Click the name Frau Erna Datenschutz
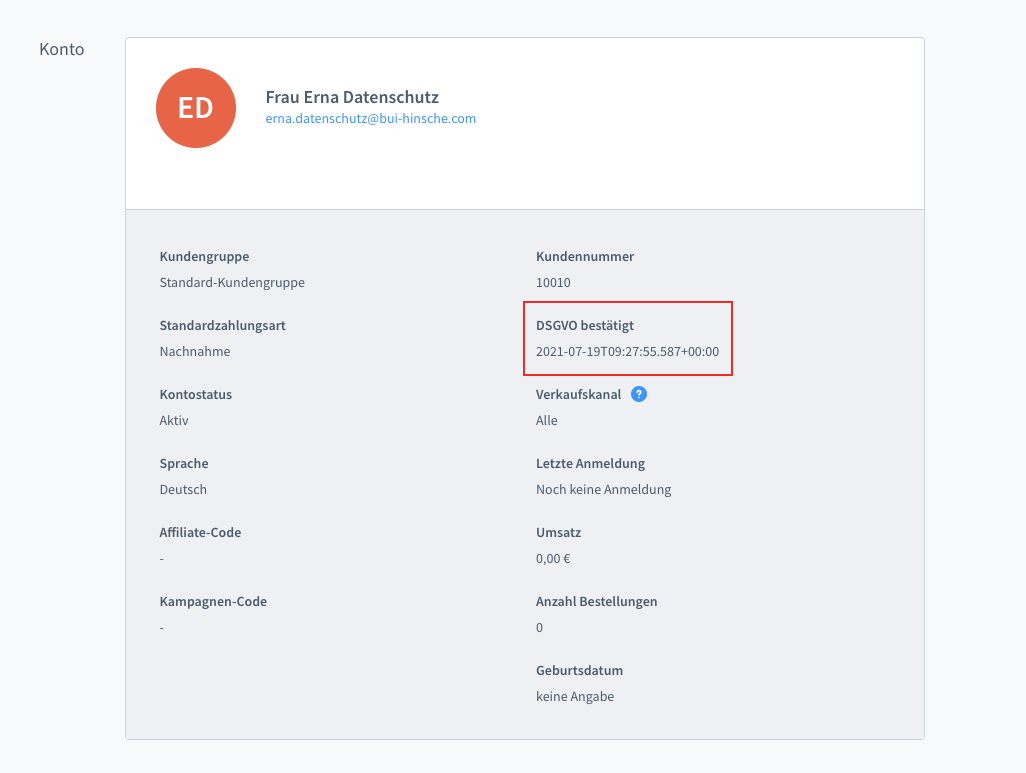 click(352, 97)
